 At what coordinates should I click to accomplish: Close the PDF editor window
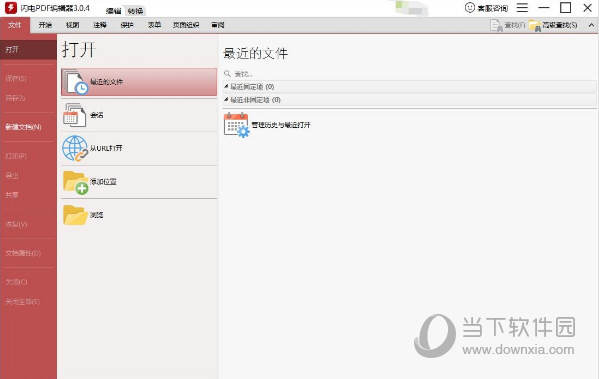588,7
